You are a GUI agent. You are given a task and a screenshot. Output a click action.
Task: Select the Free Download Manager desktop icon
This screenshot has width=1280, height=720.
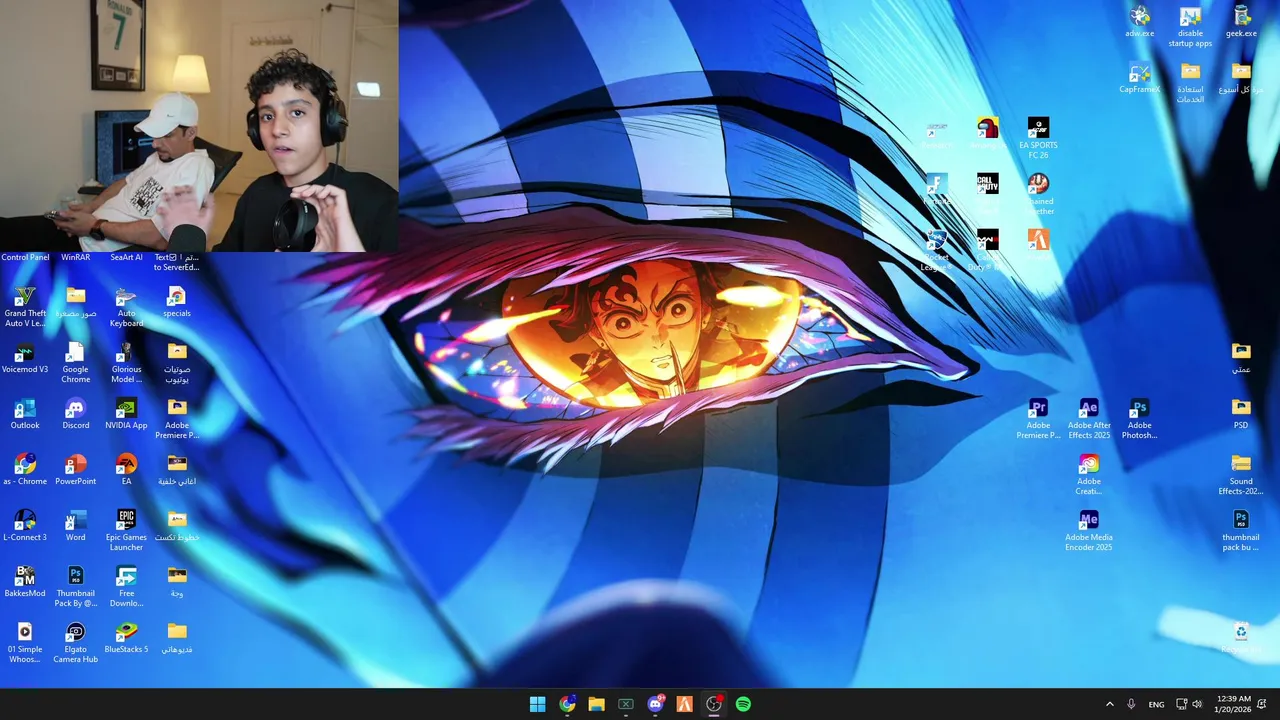click(126, 587)
